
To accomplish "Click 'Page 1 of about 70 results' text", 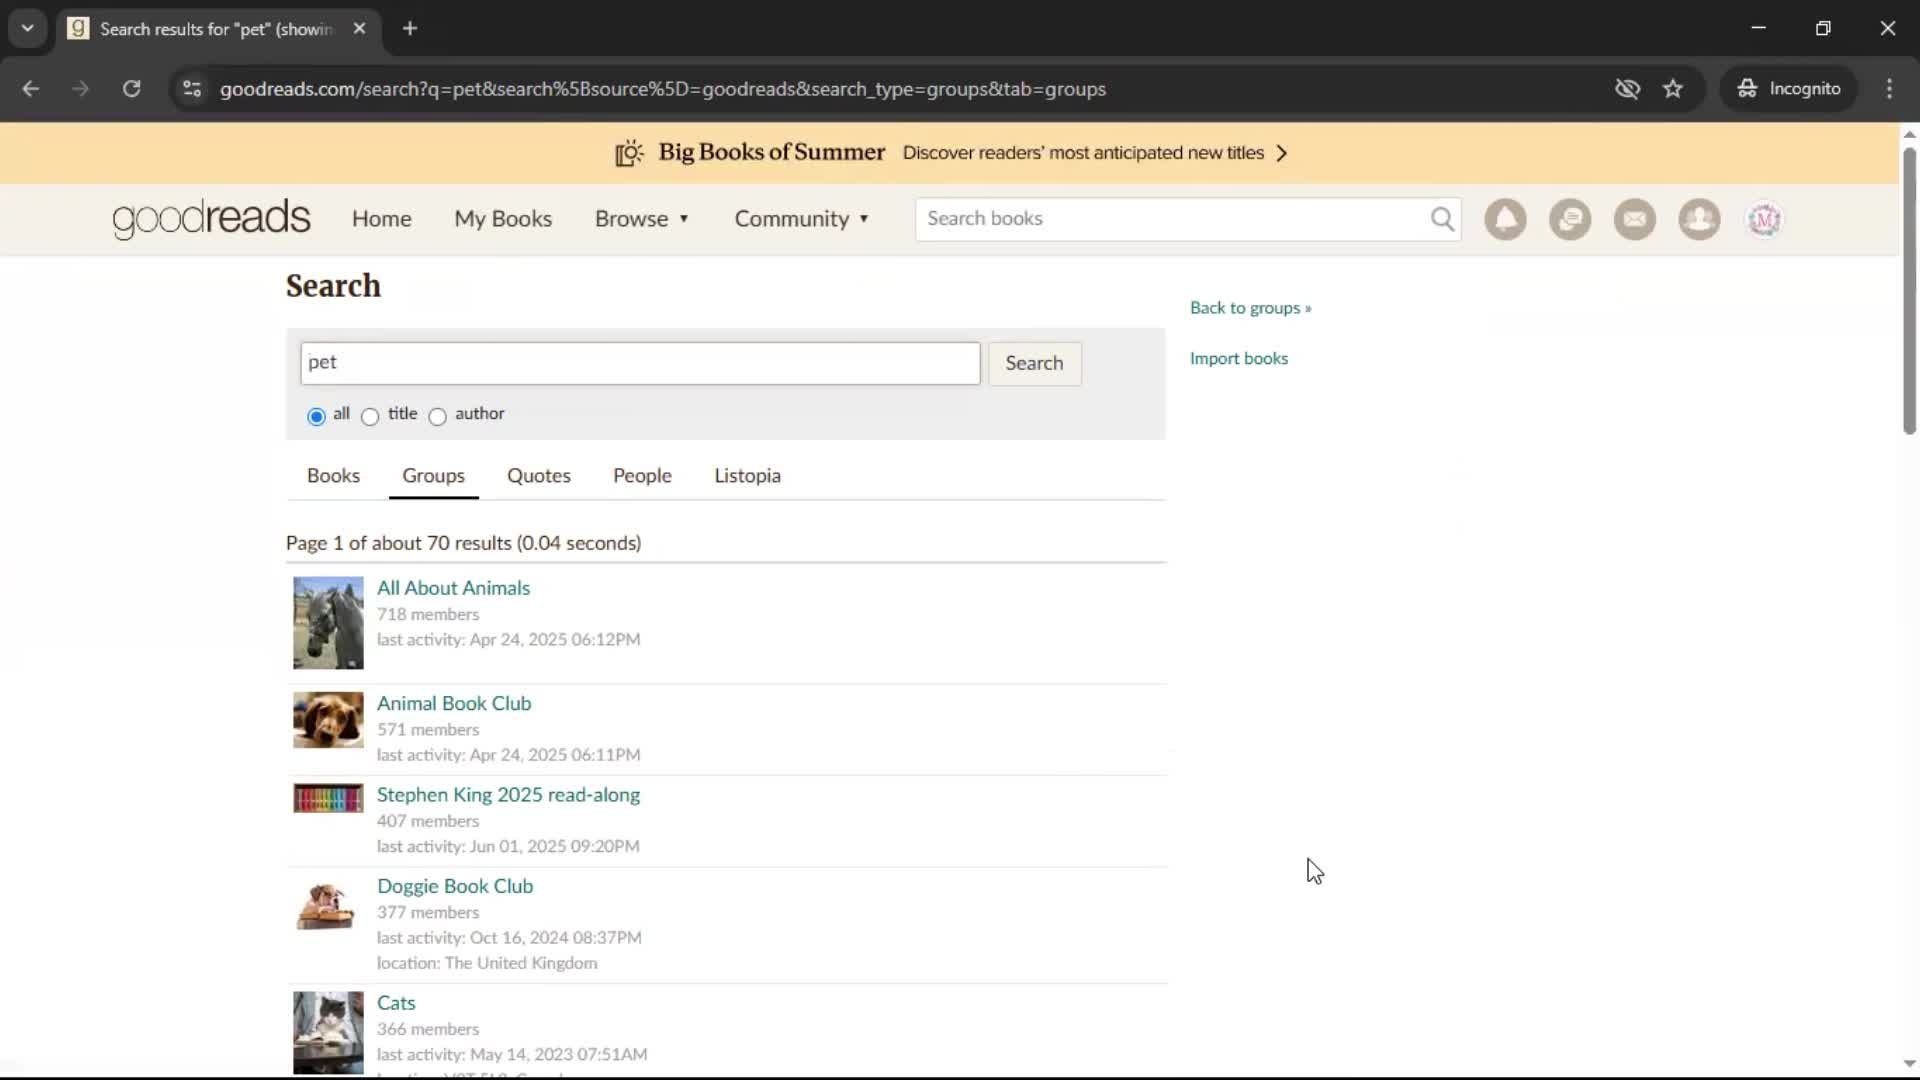I will click(463, 543).
